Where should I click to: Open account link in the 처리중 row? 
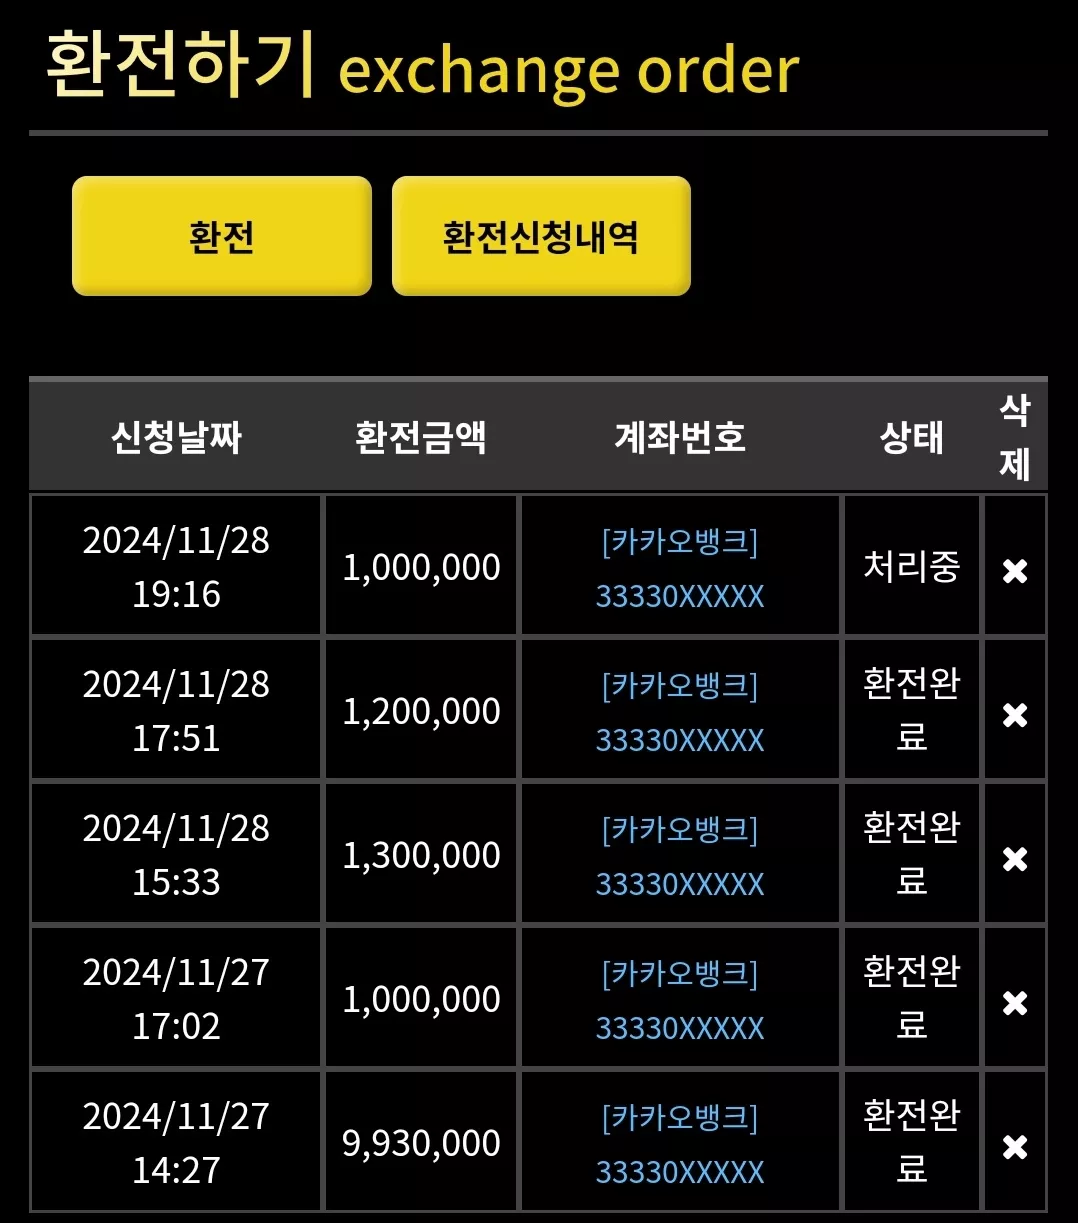tap(680, 568)
